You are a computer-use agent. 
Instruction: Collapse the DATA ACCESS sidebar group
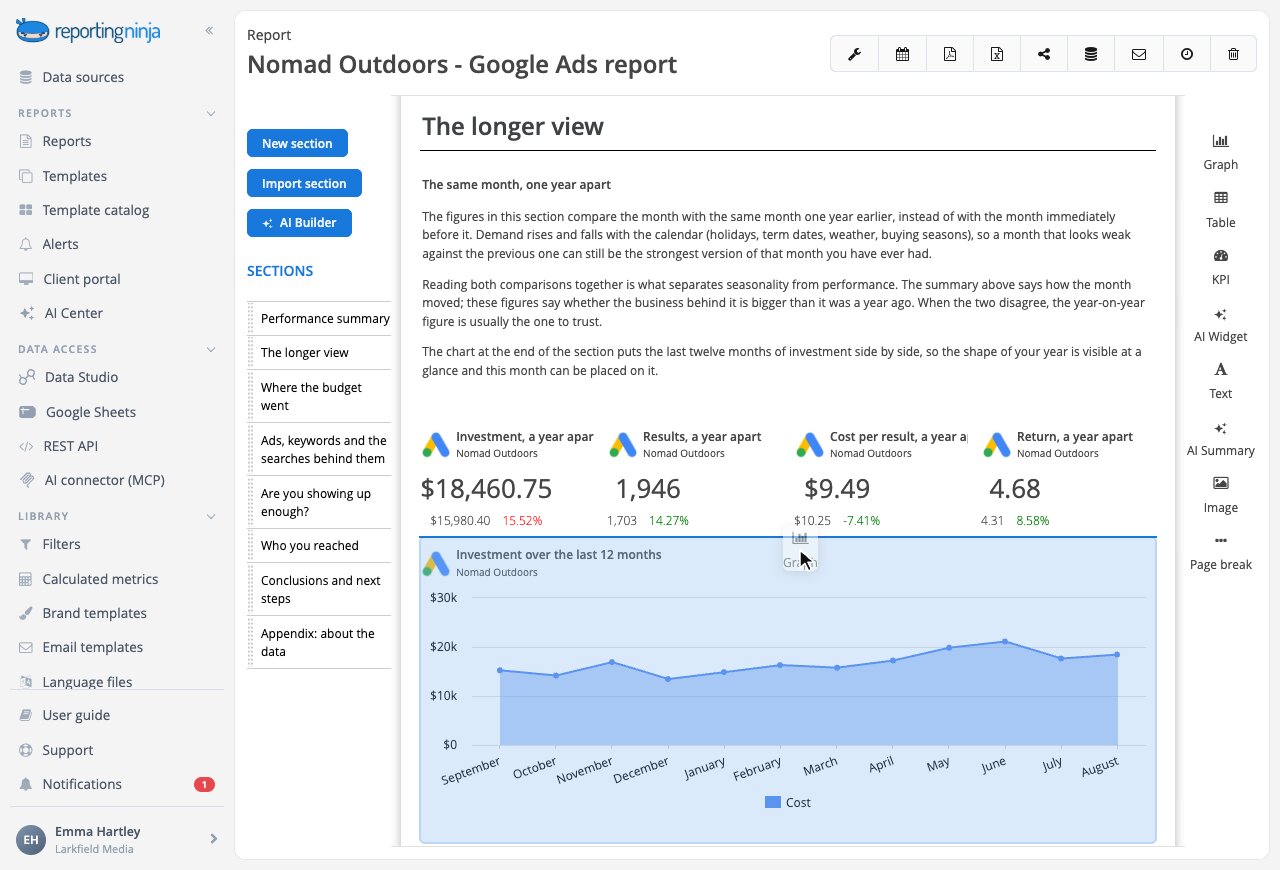pyautogui.click(x=211, y=349)
